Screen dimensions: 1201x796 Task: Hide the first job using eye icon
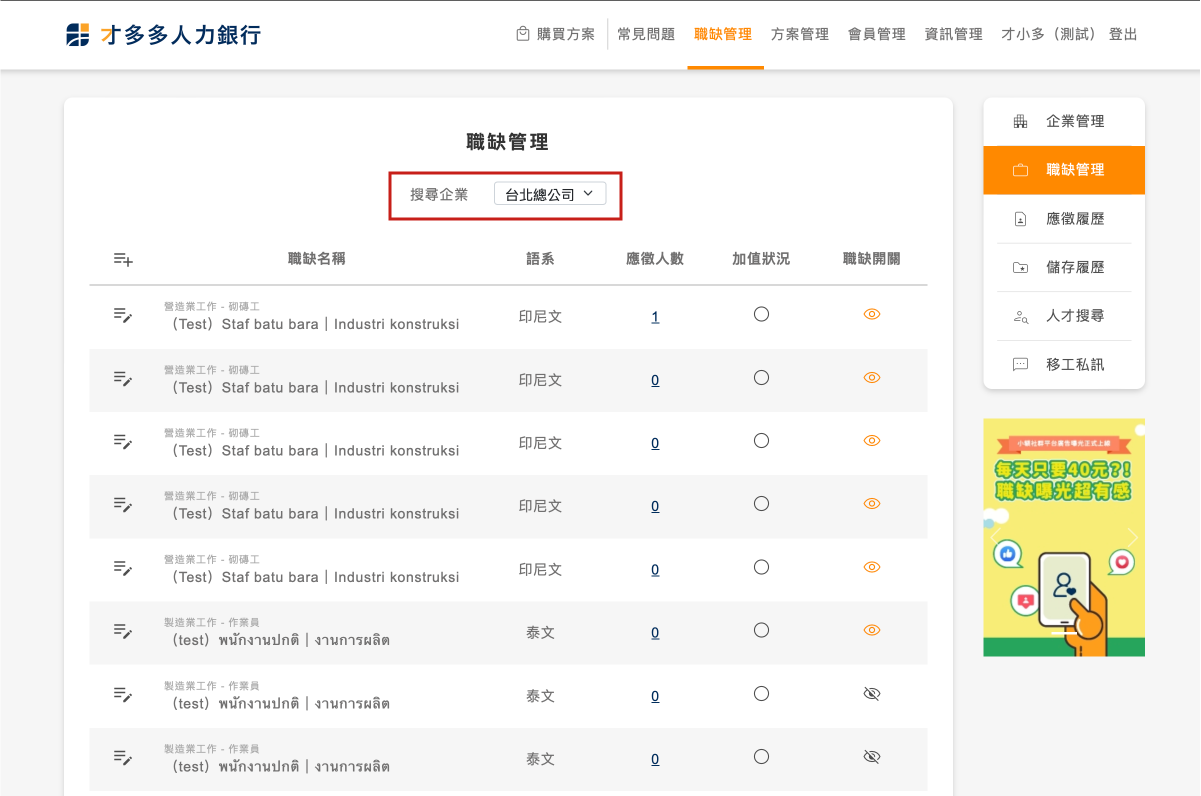(871, 314)
